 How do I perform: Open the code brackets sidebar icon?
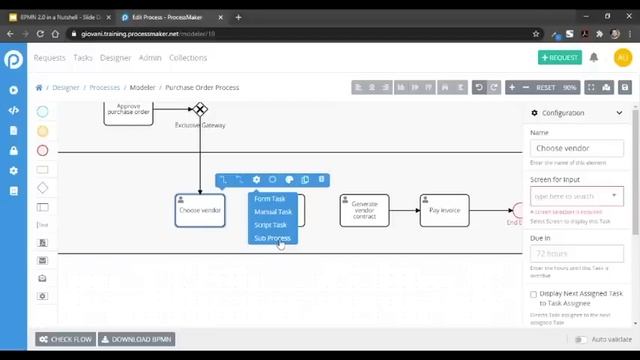(x=13, y=110)
